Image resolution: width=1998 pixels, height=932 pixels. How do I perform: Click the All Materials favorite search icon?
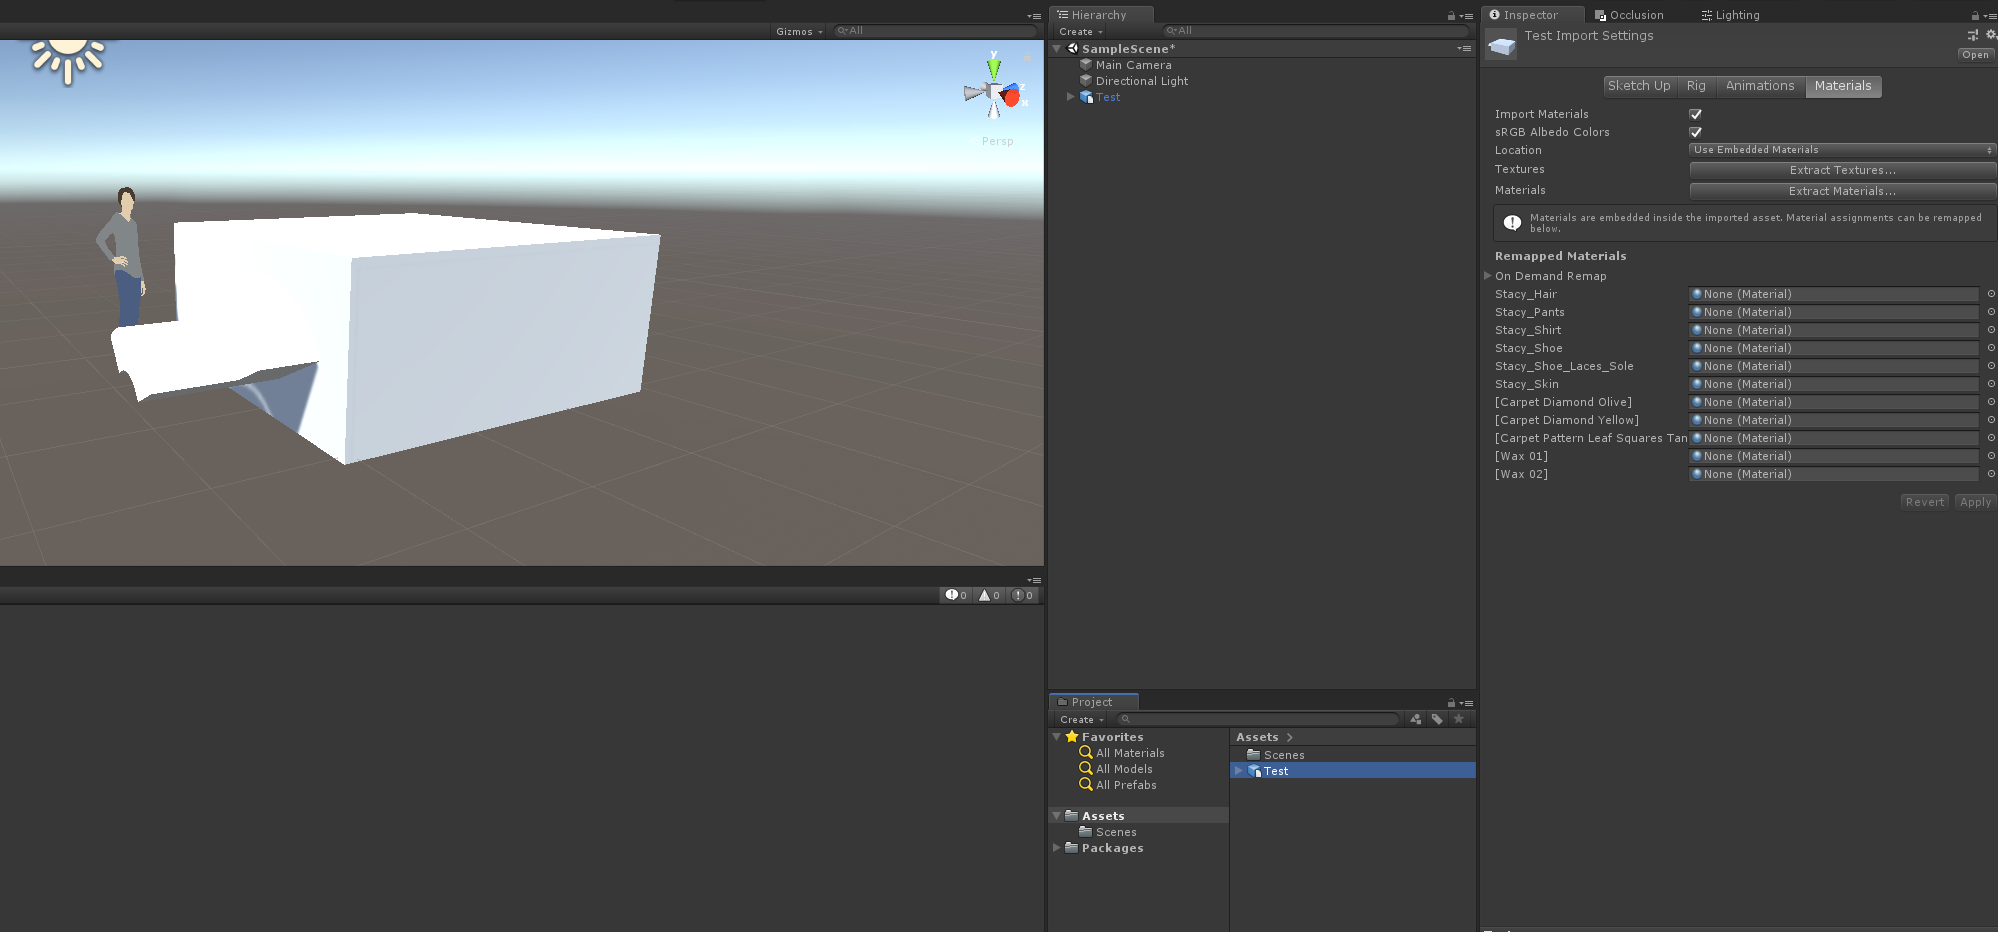(x=1086, y=752)
